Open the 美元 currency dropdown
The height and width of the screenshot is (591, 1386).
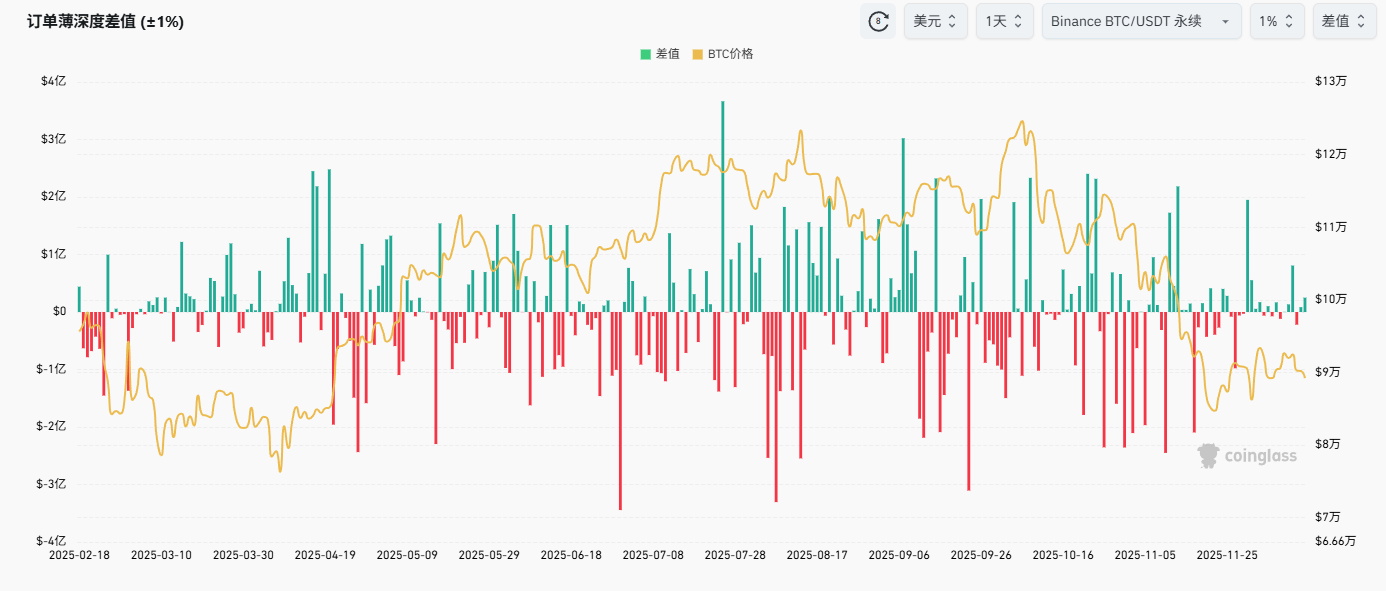click(936, 21)
